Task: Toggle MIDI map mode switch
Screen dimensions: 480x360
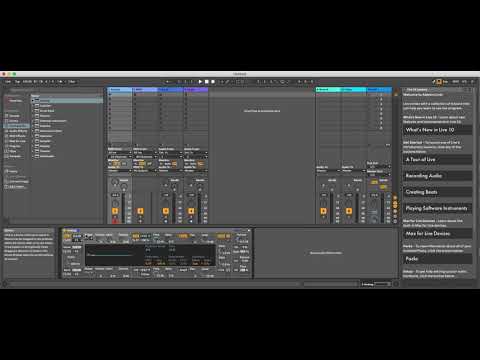Action: tap(456, 82)
